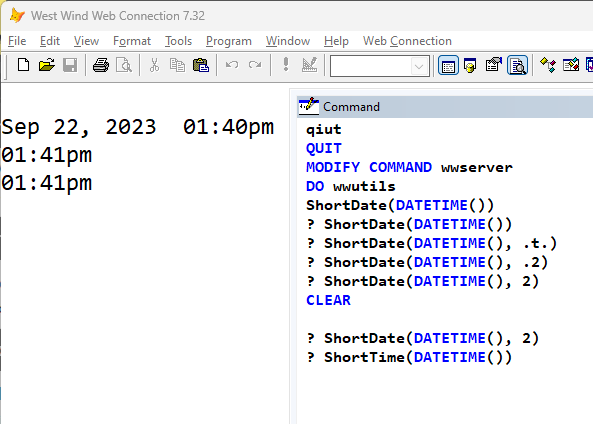Open the Web Connection menu
The image size is (593, 424).
tap(407, 41)
